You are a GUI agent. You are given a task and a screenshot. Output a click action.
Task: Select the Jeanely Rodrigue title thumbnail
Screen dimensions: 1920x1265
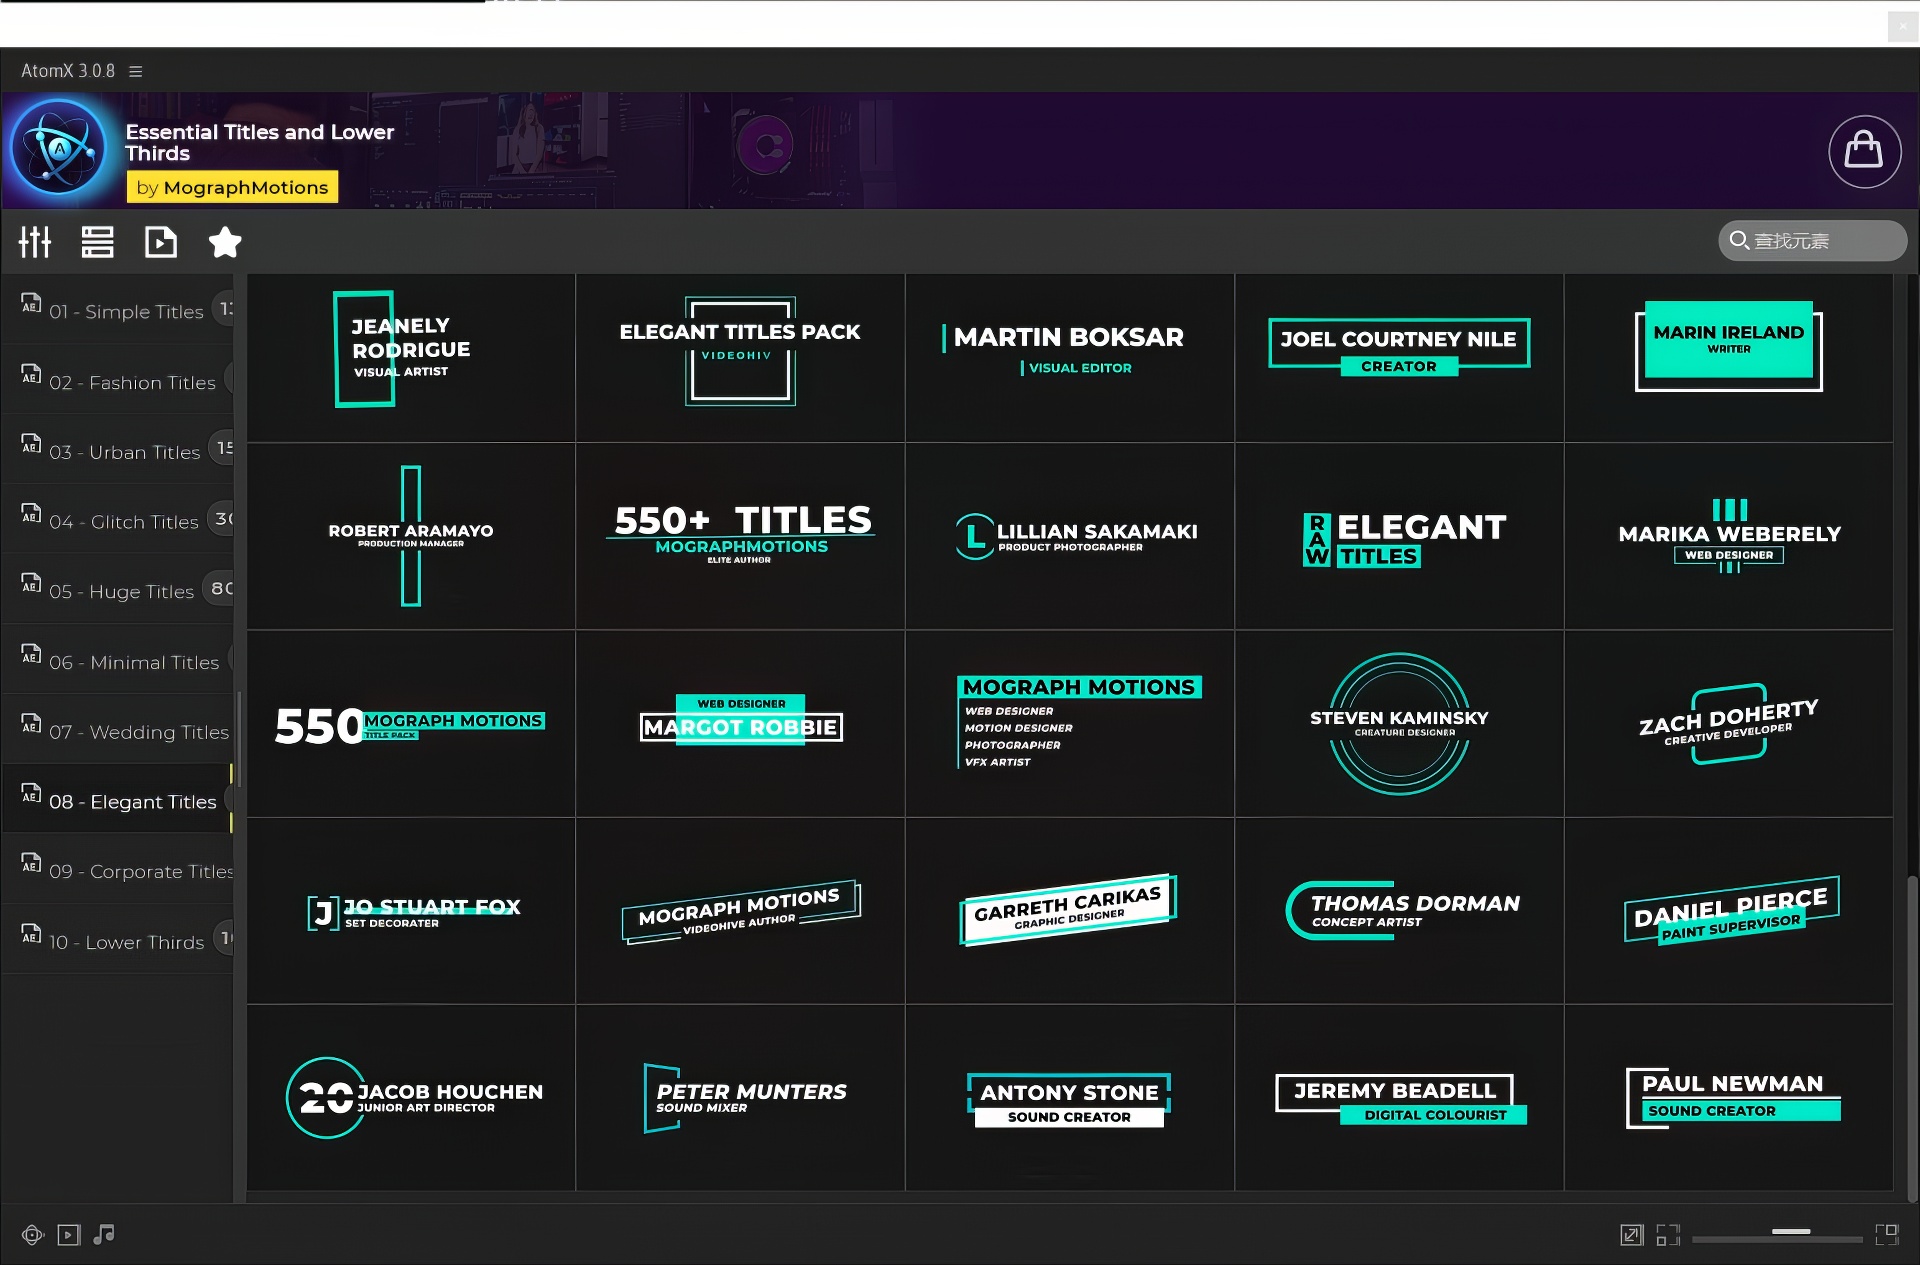tap(411, 358)
